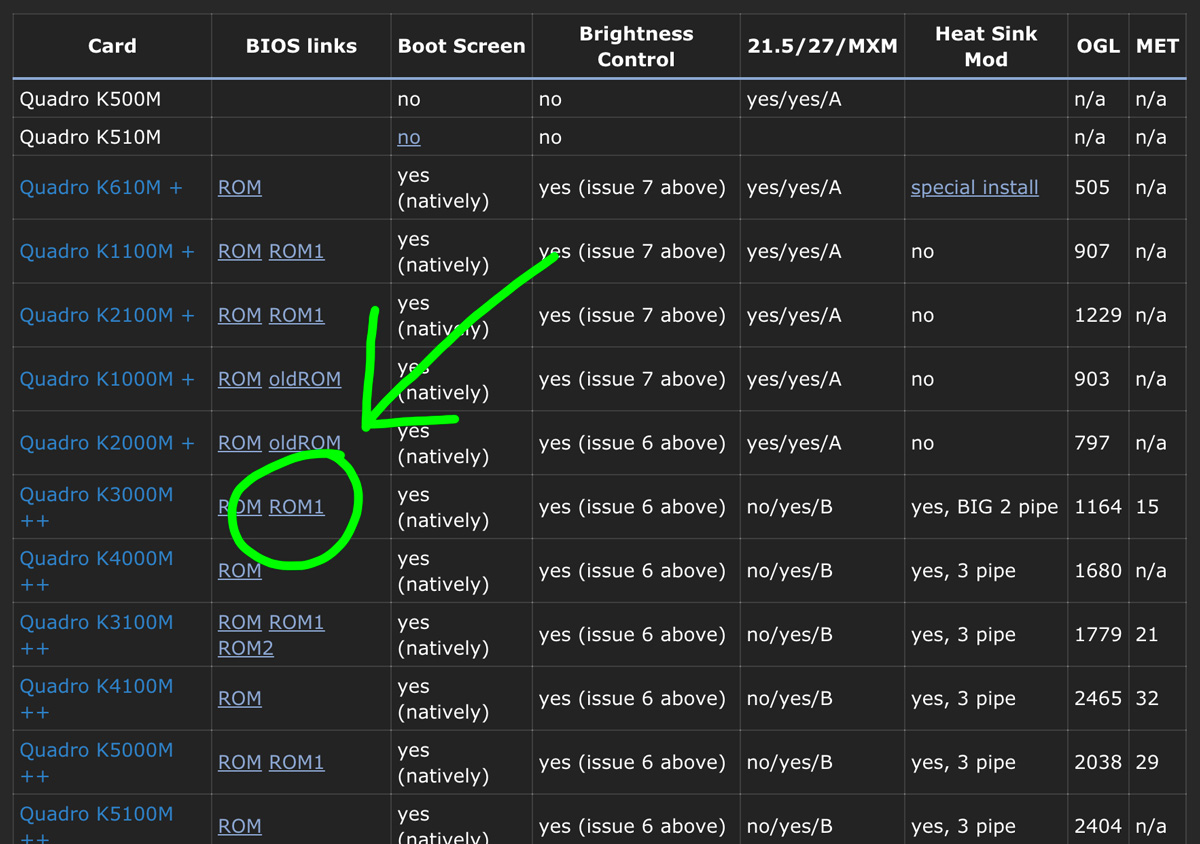Open the Quadro K2100M + card link

(107, 315)
